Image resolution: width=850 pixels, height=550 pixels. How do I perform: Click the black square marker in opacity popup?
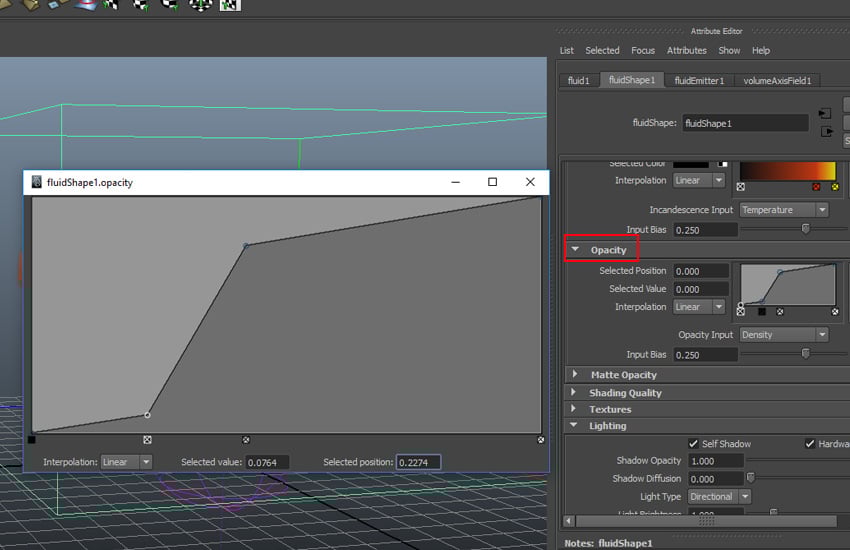point(32,439)
